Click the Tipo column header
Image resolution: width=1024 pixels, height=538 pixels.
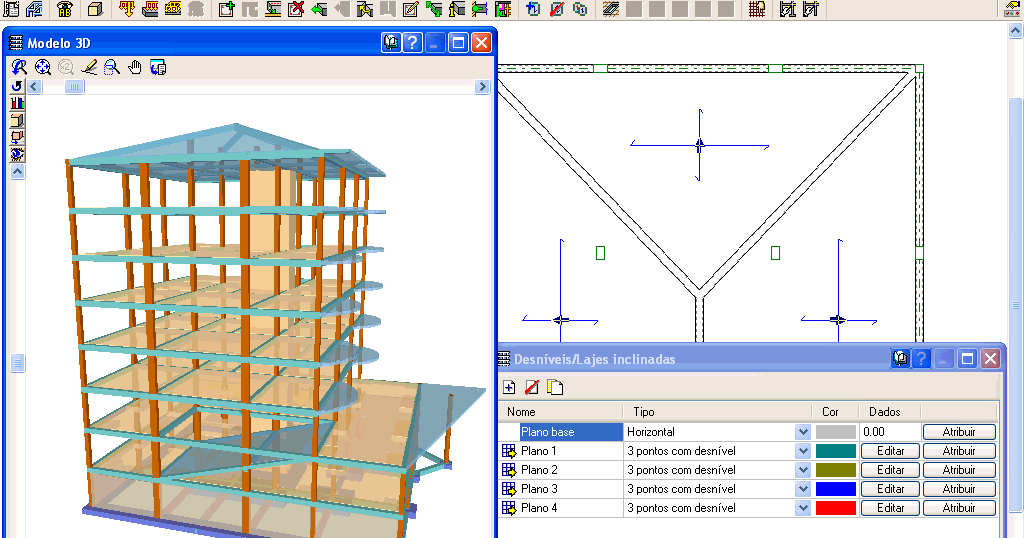[x=718, y=412]
